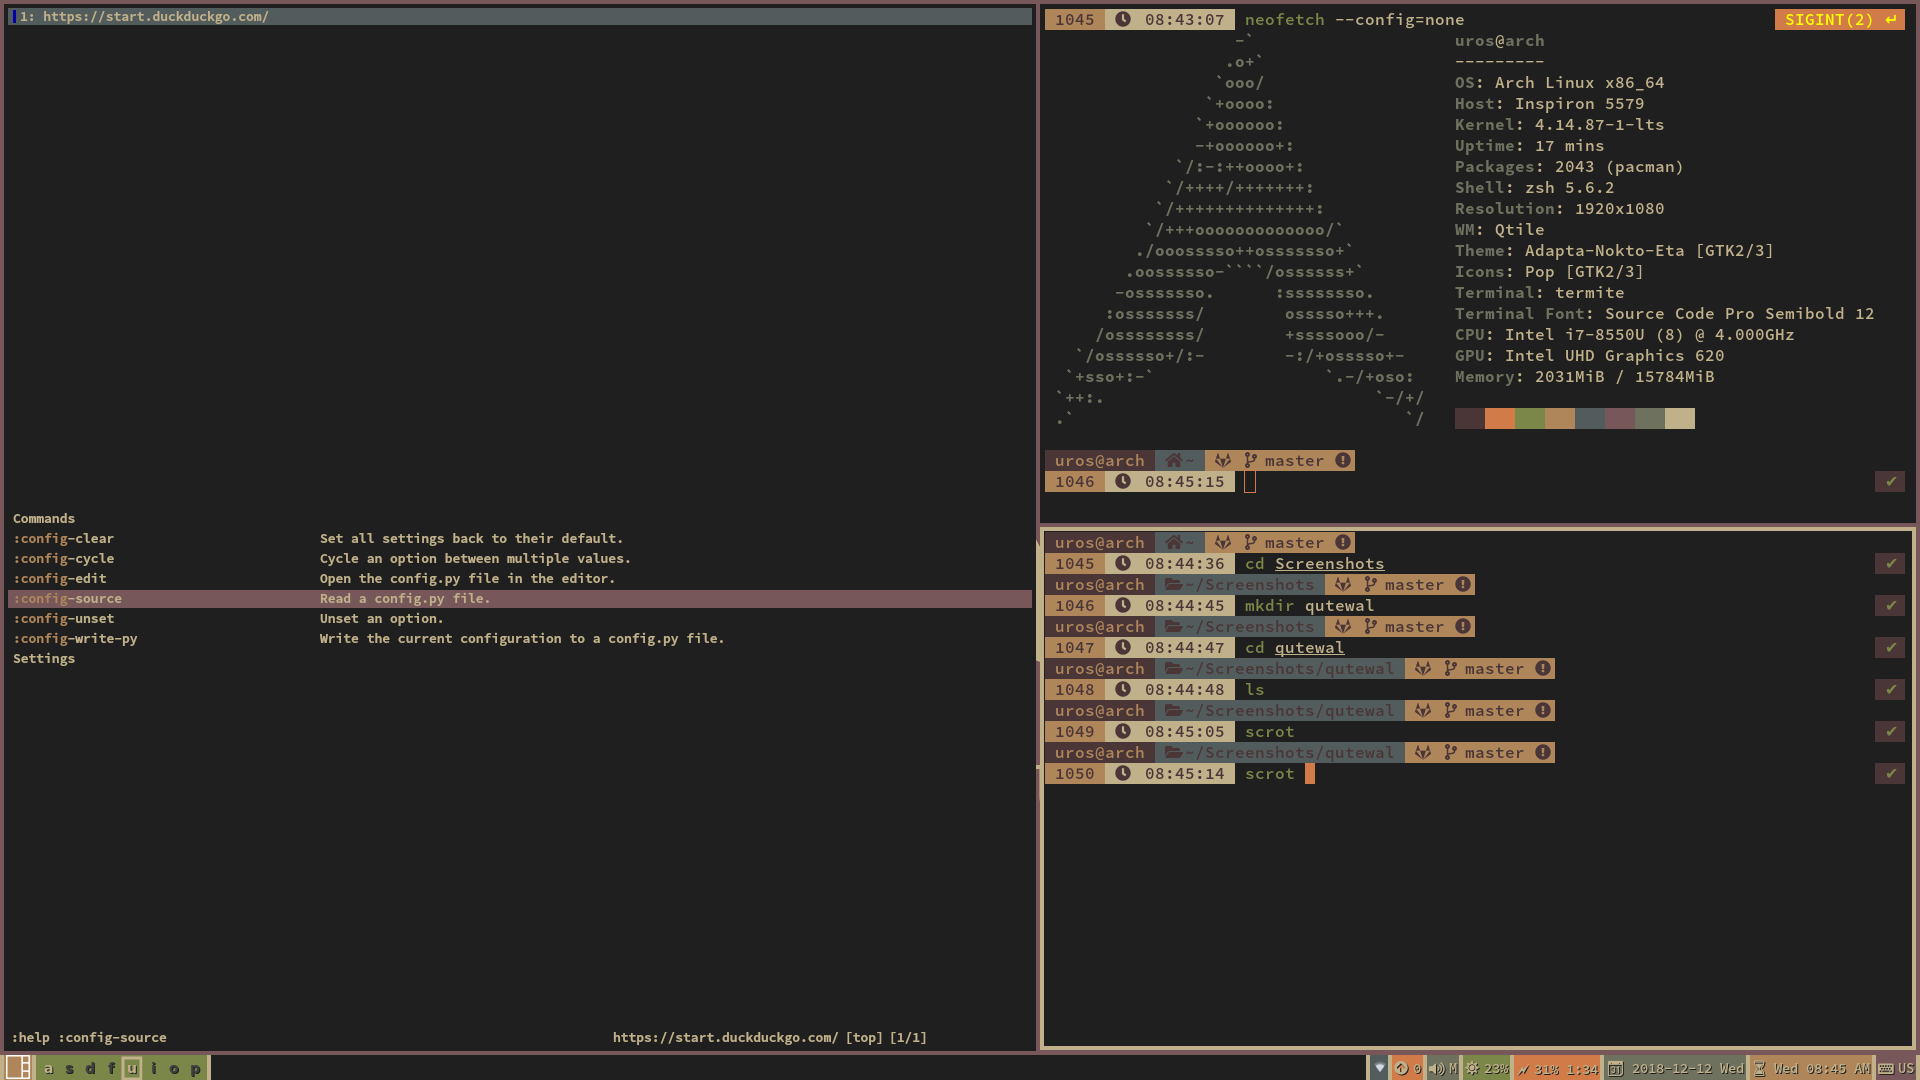Click the top terminal's empty cursor box
Viewport: 1920px width, 1080px height.
click(1250, 481)
